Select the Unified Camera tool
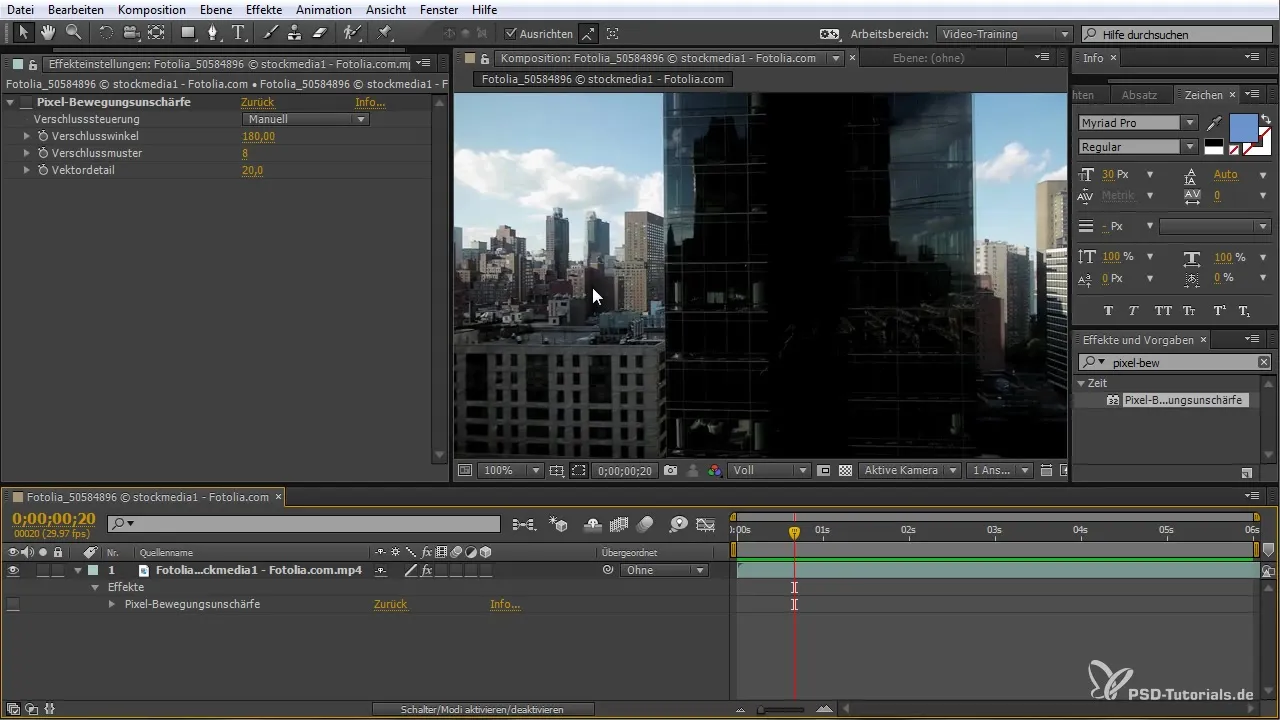 point(131,33)
